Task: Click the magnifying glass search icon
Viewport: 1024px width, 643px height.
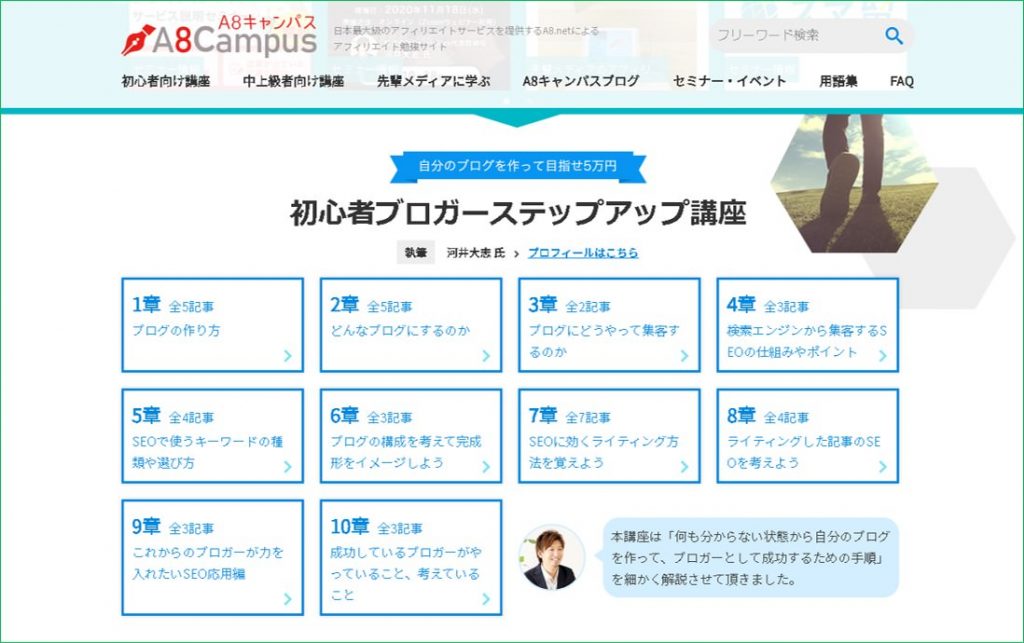Action: pos(893,36)
